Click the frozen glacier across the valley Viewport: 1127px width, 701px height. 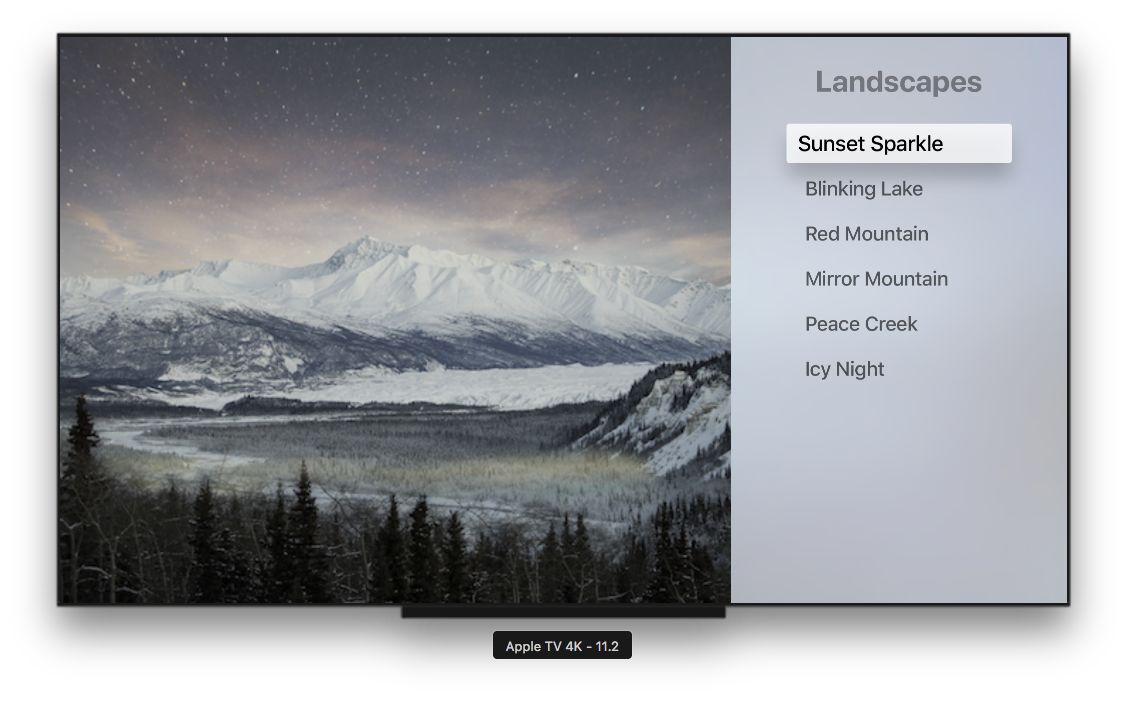(431, 383)
